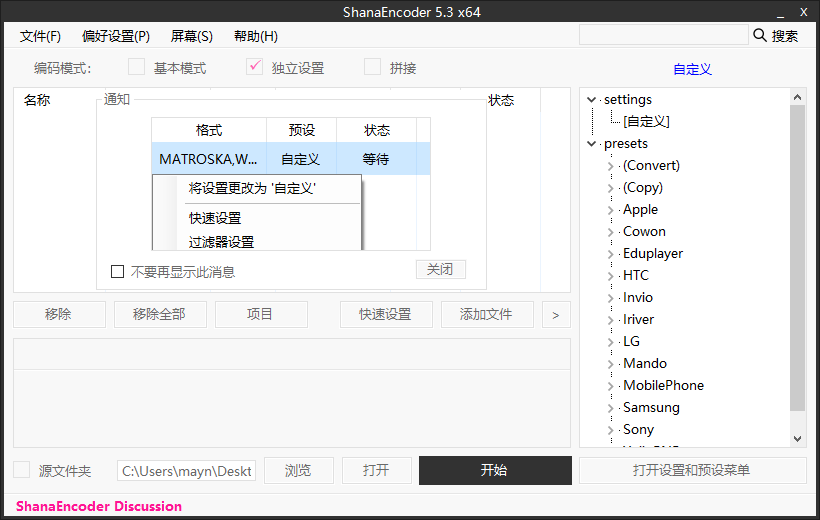Select the MobilePhone tree item
Screen dimensions: 820x520
coord(663,386)
